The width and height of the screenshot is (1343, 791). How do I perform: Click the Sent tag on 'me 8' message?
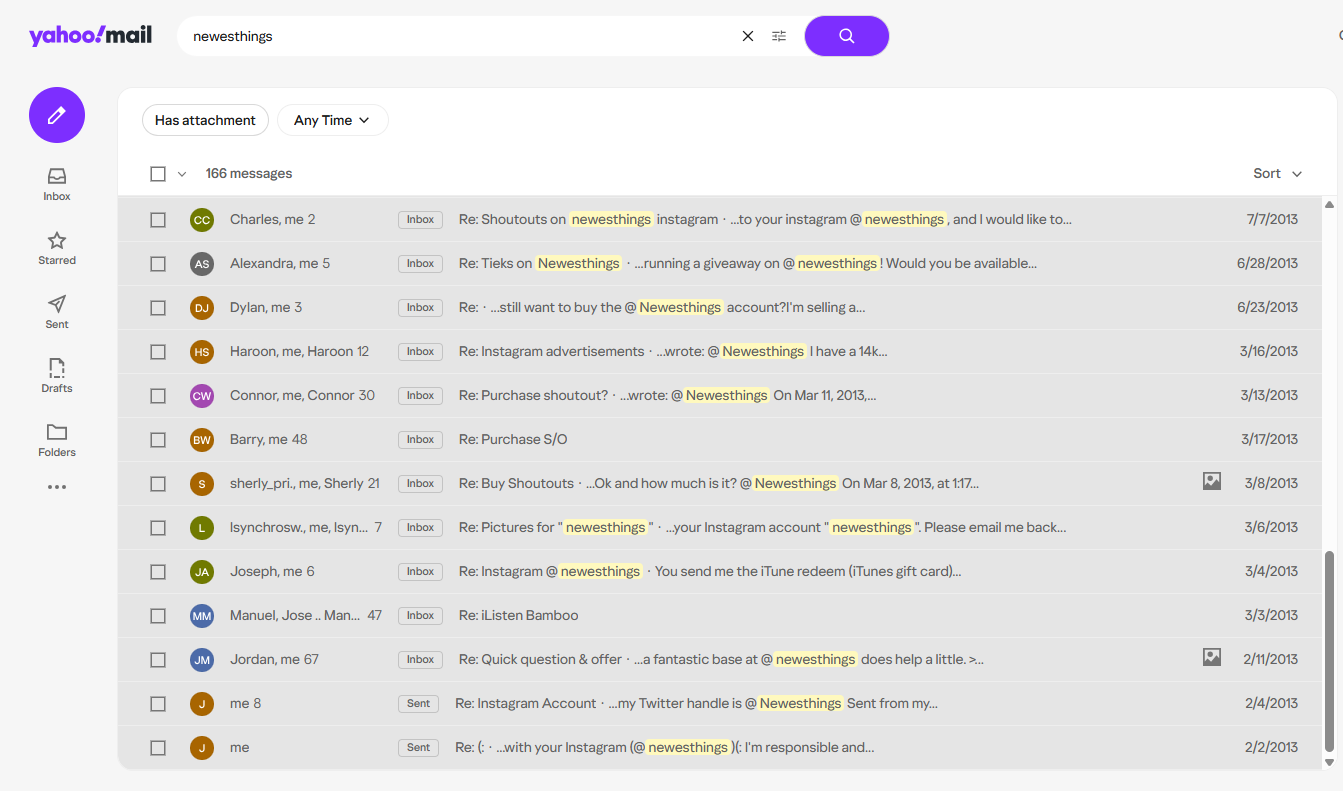coord(418,704)
